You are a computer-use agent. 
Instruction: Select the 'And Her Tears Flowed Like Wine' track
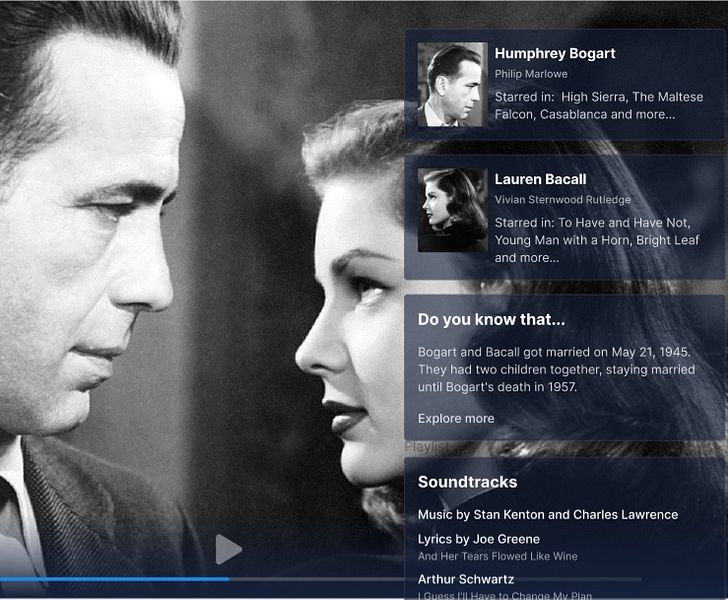[x=498, y=556]
